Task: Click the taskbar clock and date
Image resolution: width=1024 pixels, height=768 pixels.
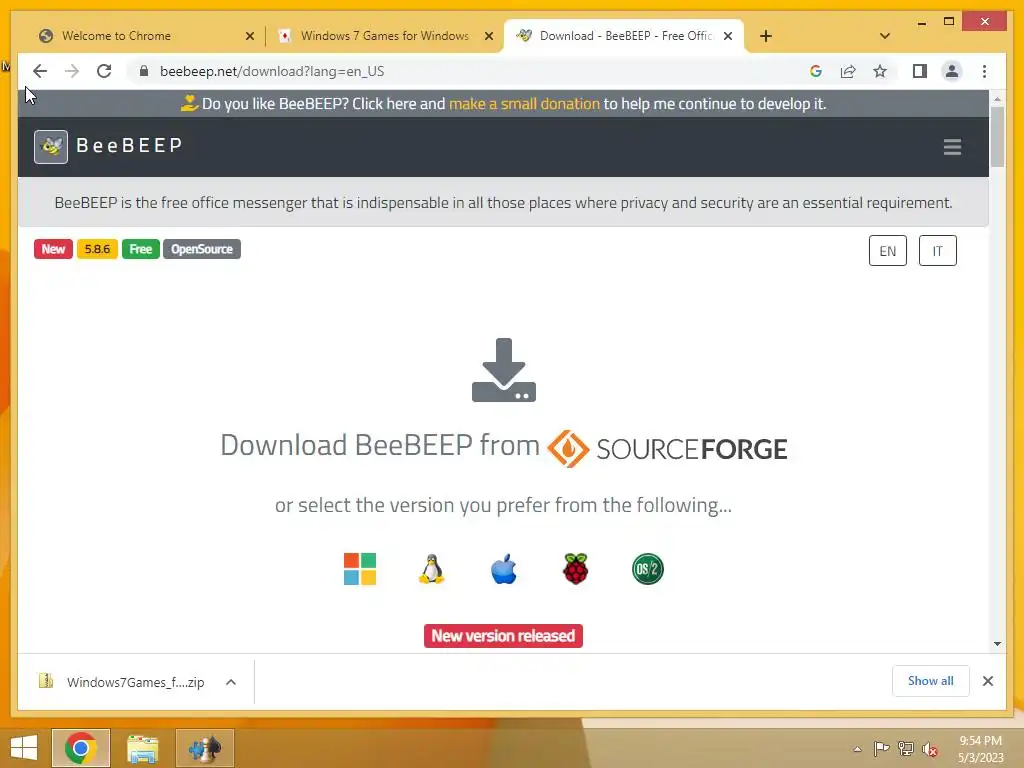Action: point(980,749)
